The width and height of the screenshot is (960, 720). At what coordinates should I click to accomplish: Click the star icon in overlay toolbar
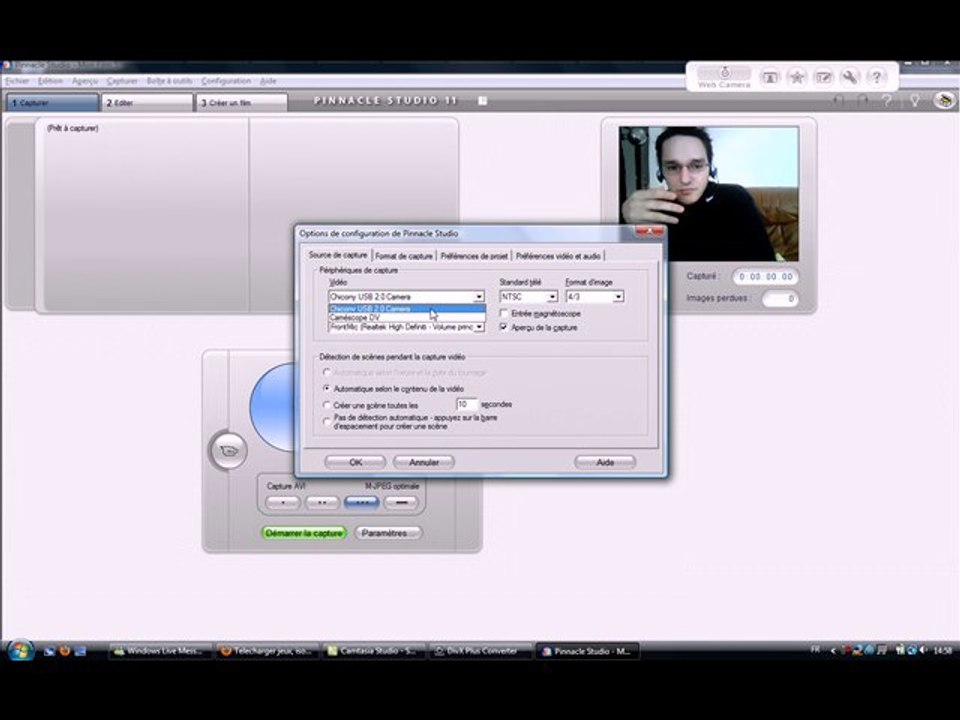797,77
